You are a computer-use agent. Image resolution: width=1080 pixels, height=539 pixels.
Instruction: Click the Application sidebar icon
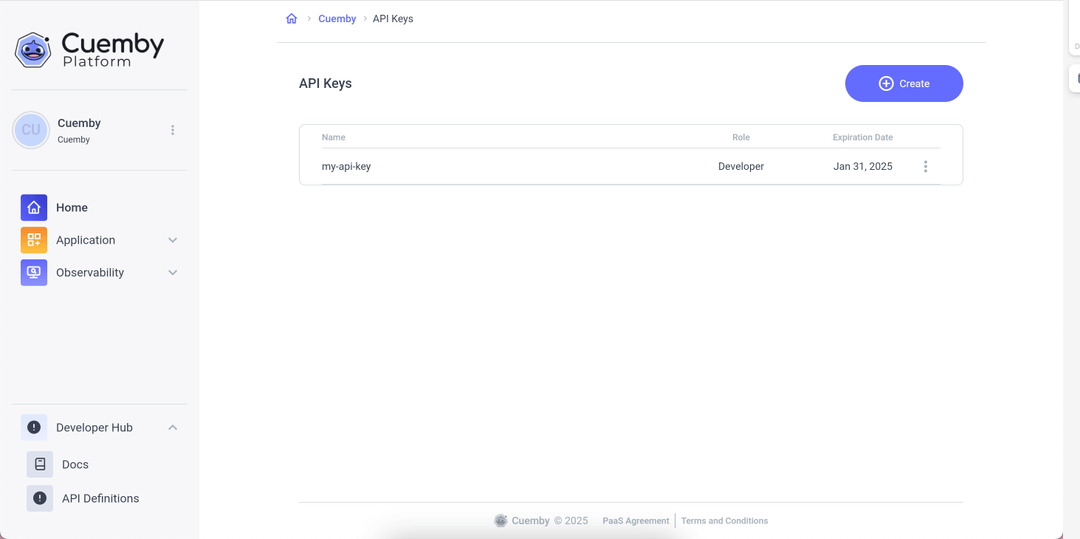(x=34, y=240)
